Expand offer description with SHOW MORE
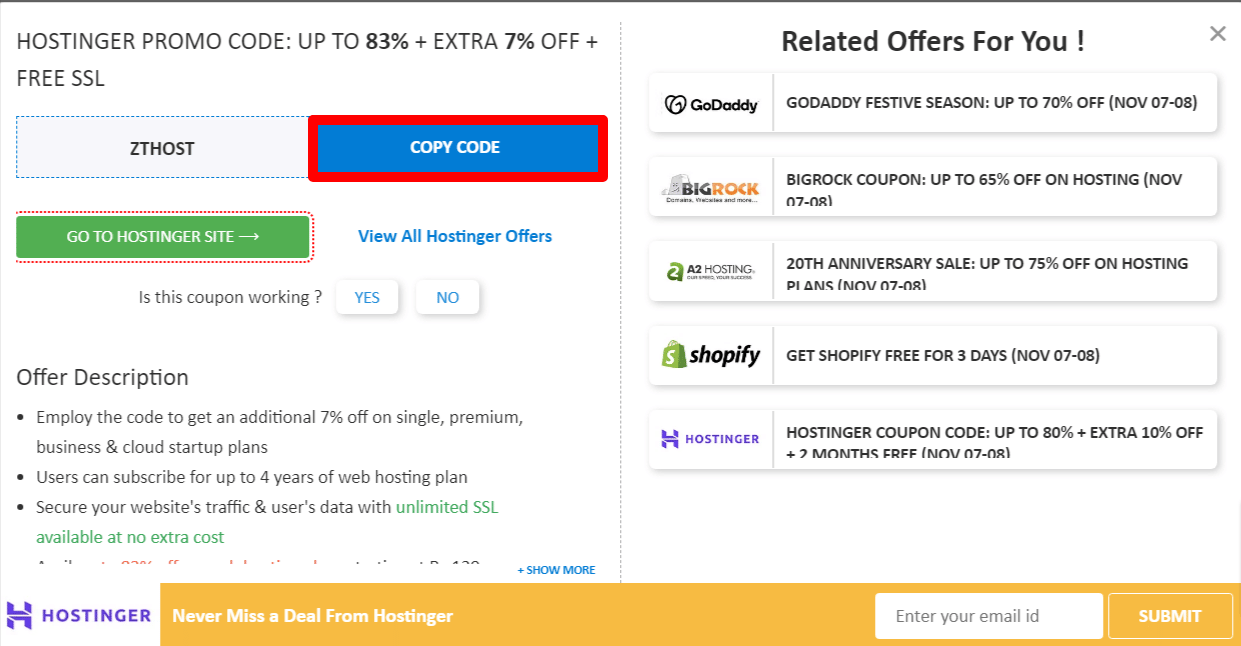 tap(556, 569)
